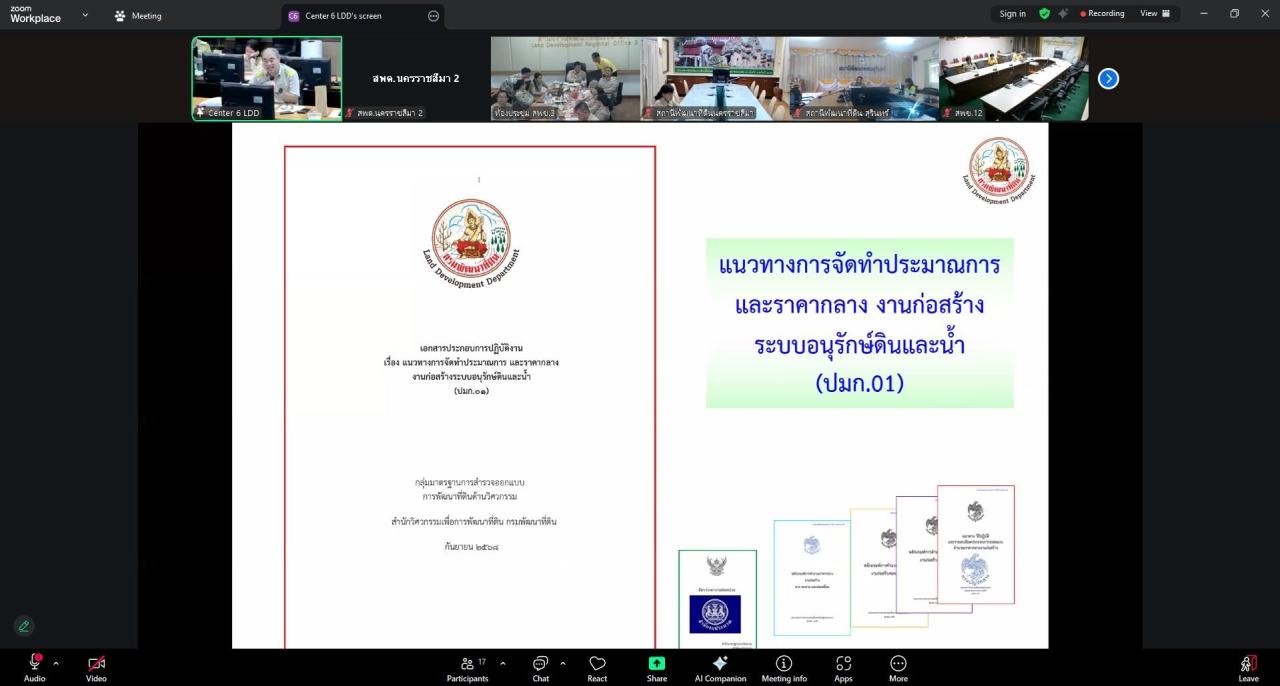Open AI Companion

point(720,668)
